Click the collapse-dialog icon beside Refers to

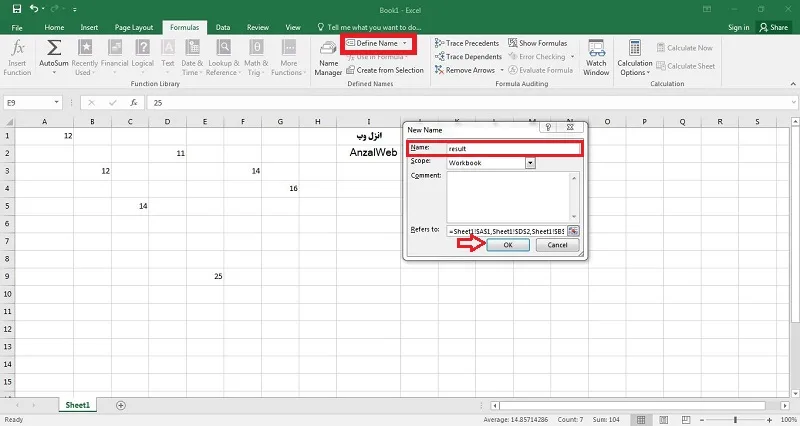pyautogui.click(x=573, y=231)
